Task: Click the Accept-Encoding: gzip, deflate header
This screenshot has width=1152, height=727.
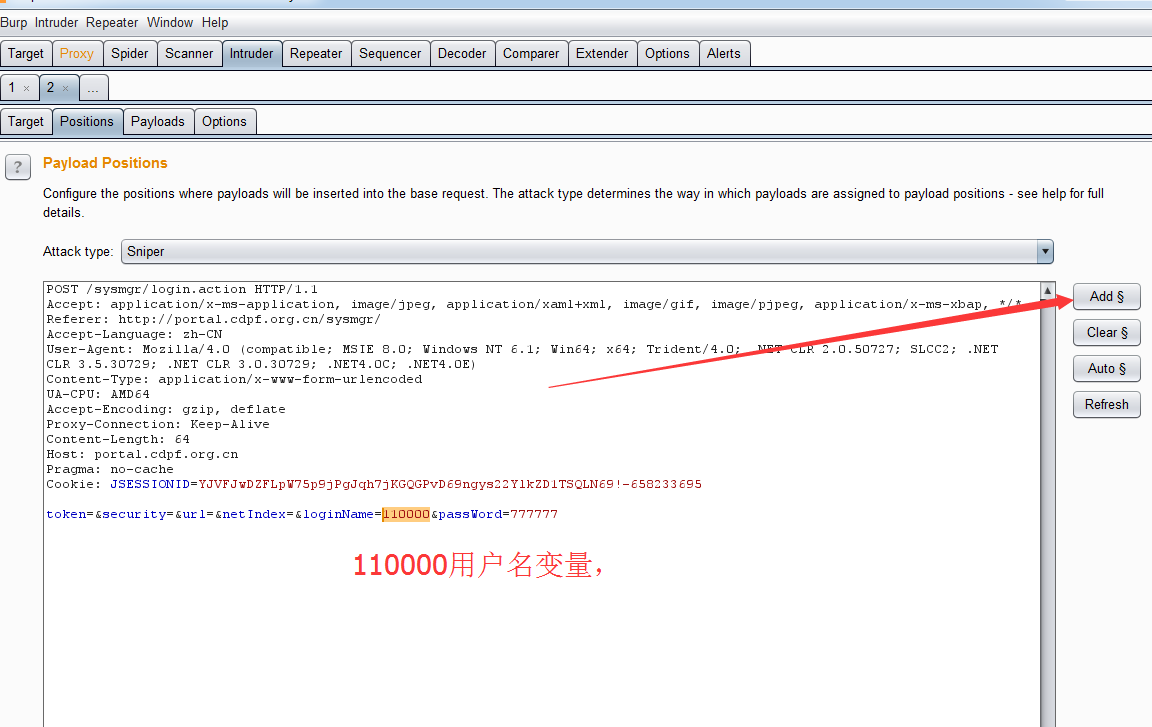Action: tap(166, 409)
